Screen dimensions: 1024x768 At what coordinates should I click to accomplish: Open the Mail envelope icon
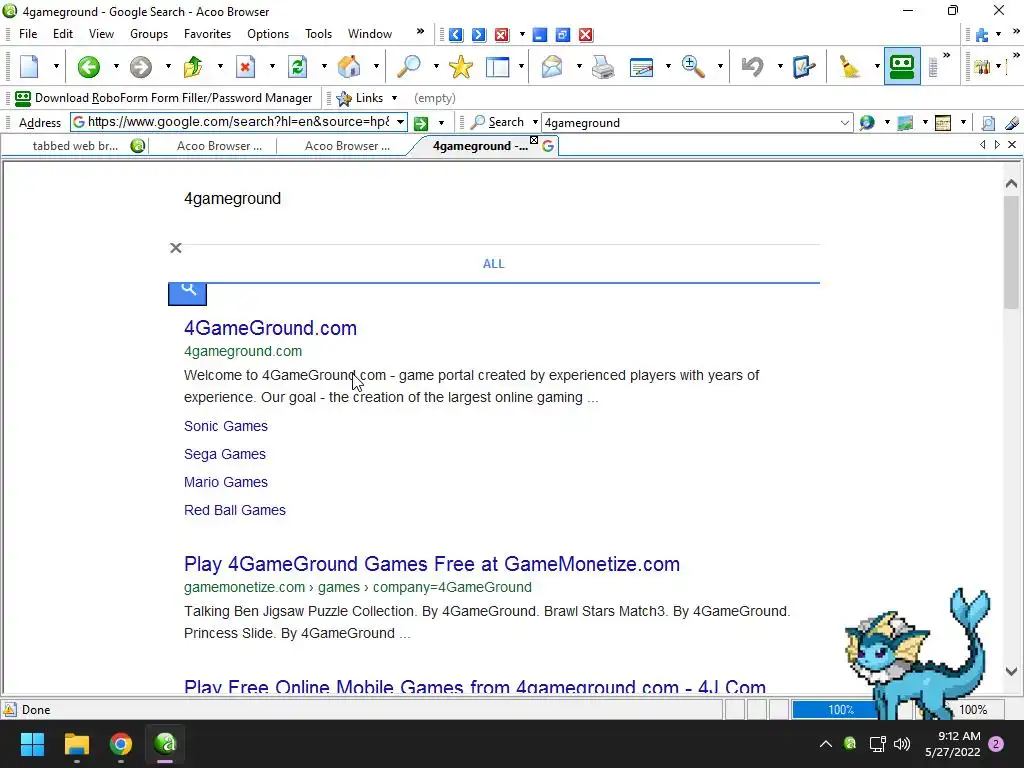click(552, 66)
